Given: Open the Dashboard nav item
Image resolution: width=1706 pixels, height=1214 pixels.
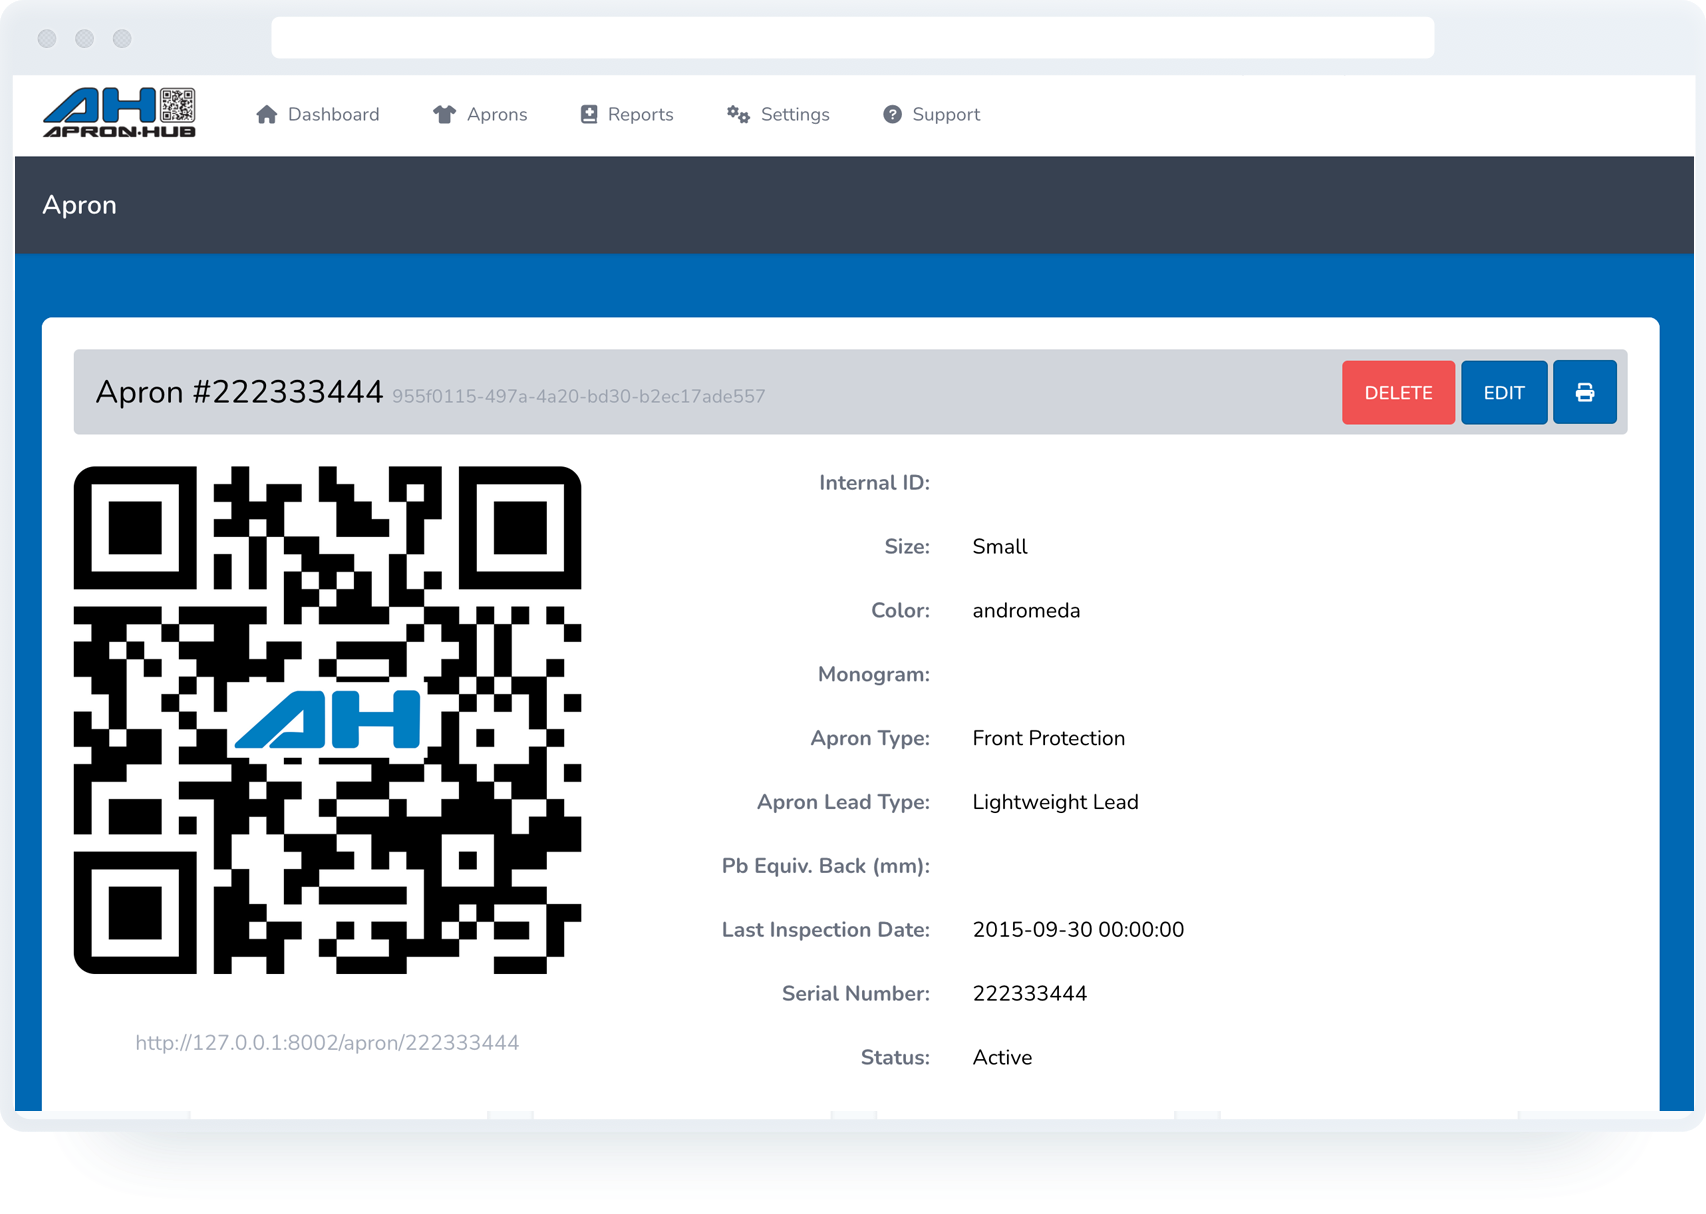Looking at the screenshot, I should (333, 115).
